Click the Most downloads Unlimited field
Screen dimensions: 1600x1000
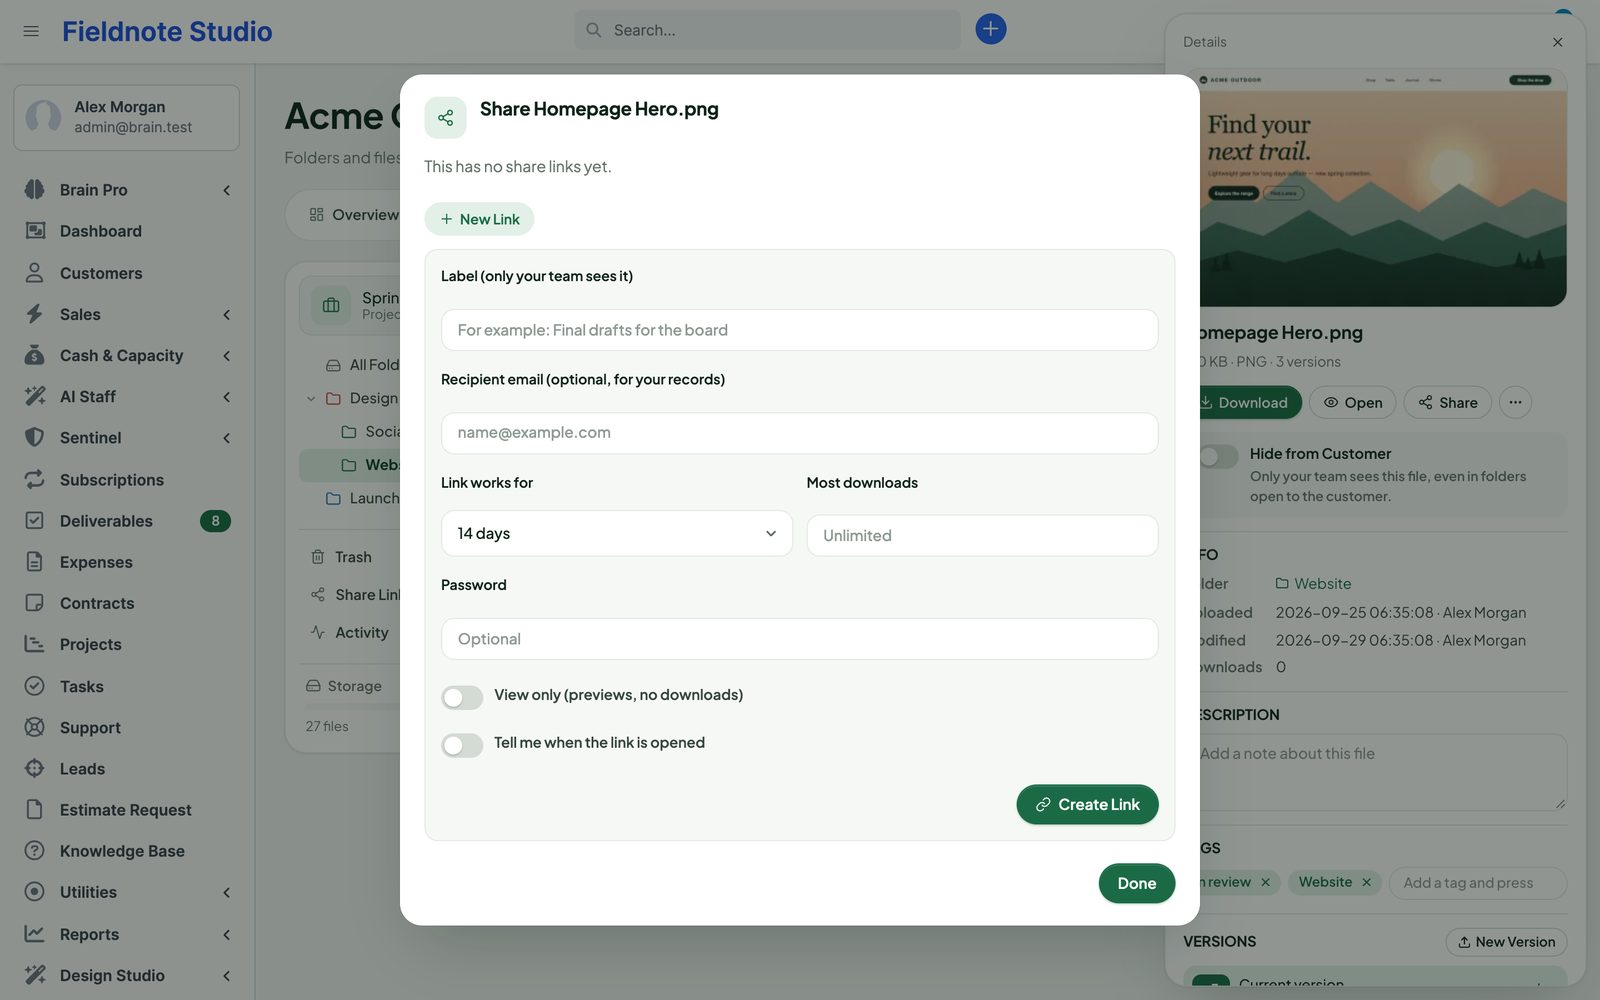982,536
